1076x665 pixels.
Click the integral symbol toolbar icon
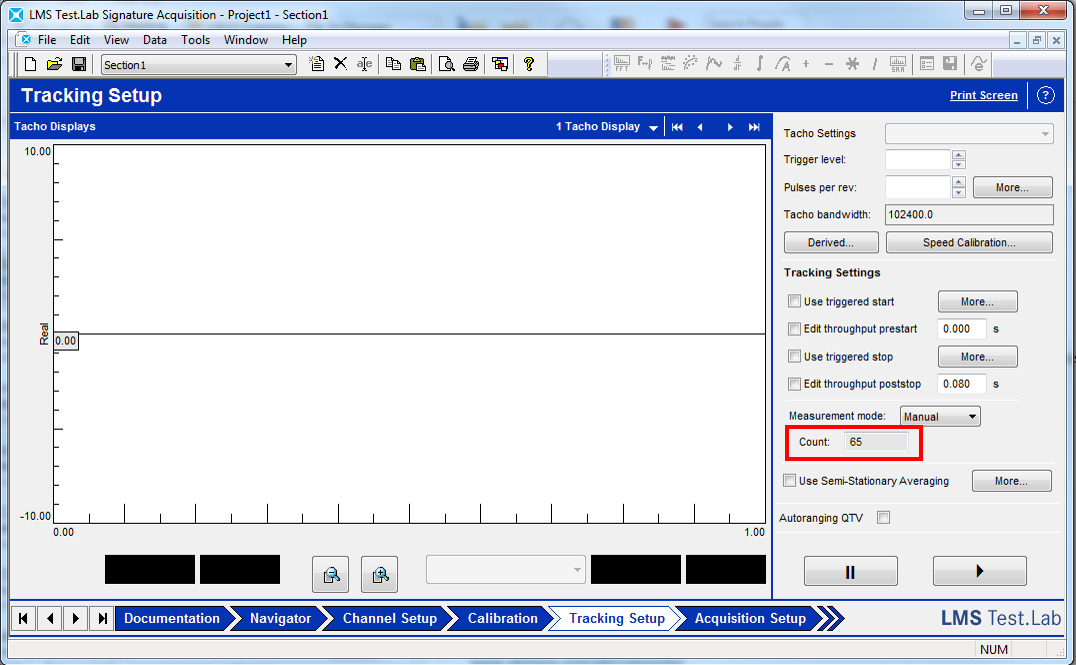pyautogui.click(x=760, y=64)
